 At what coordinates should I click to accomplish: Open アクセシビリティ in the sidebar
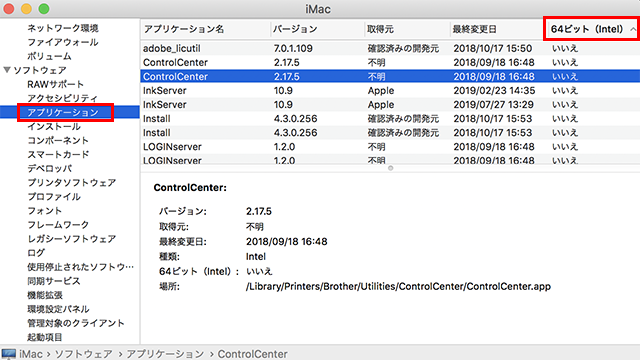(x=62, y=98)
